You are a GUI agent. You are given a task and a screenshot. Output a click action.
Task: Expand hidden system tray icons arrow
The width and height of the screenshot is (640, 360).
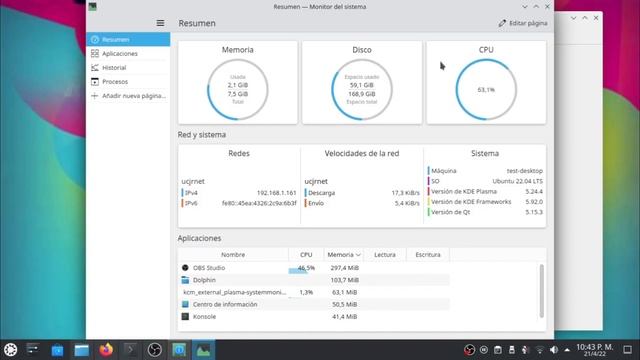click(567, 350)
